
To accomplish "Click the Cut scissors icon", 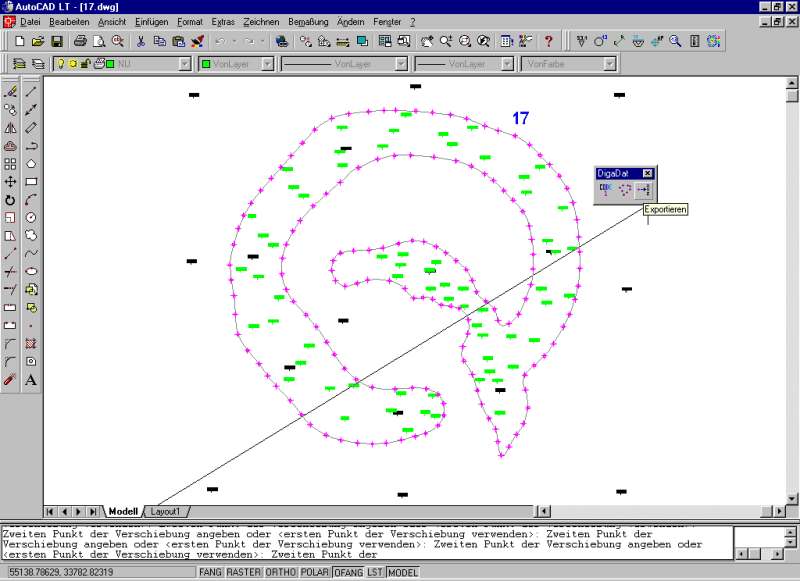I will pos(141,41).
